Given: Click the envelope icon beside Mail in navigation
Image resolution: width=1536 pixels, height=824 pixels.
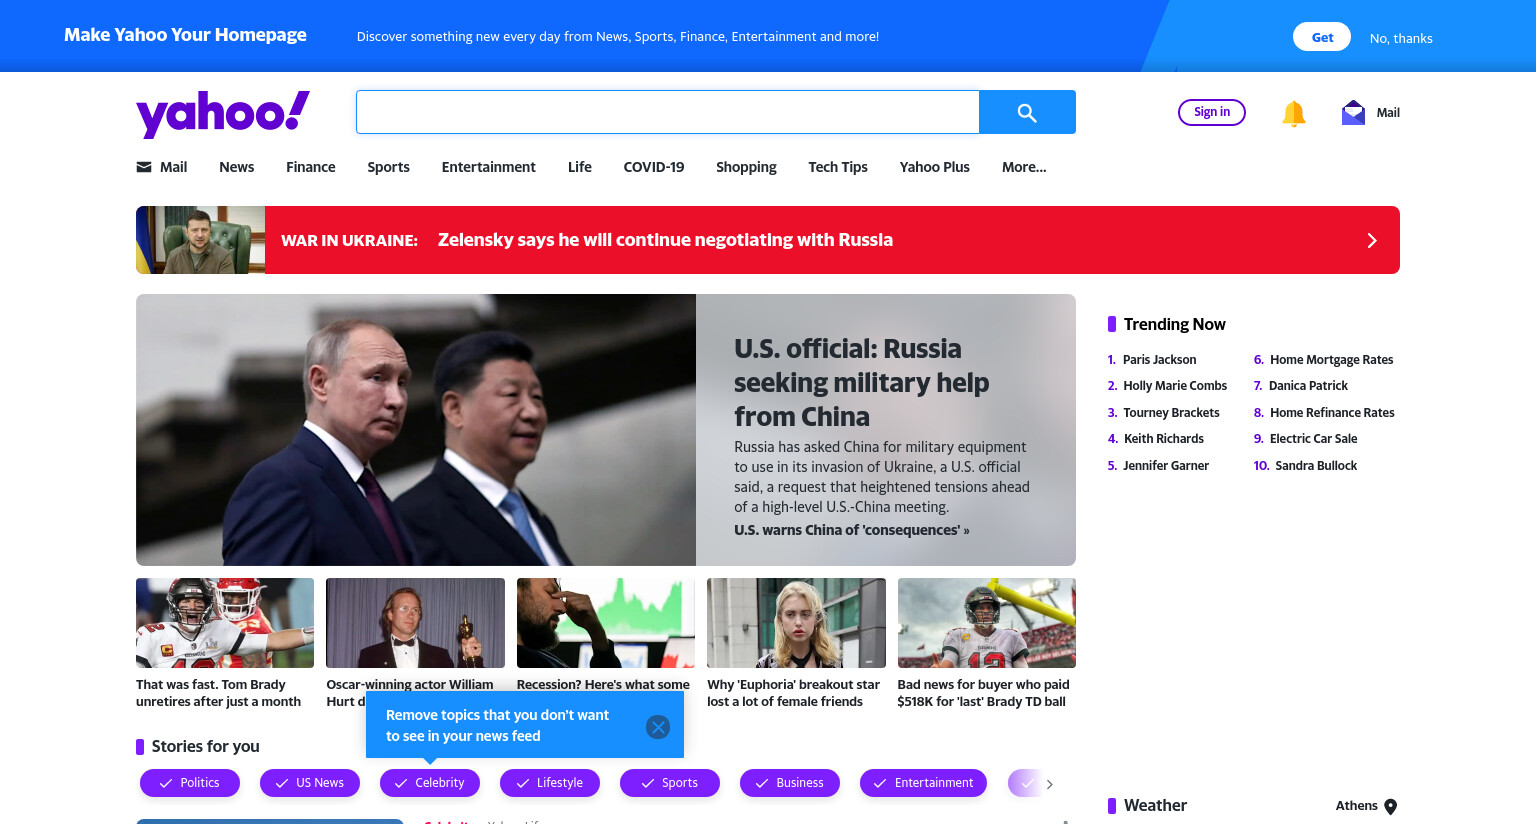Looking at the screenshot, I should (144, 167).
